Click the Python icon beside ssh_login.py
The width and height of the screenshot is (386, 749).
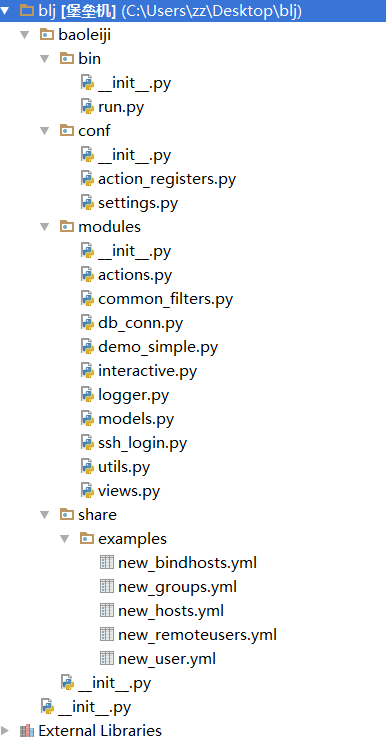87,442
